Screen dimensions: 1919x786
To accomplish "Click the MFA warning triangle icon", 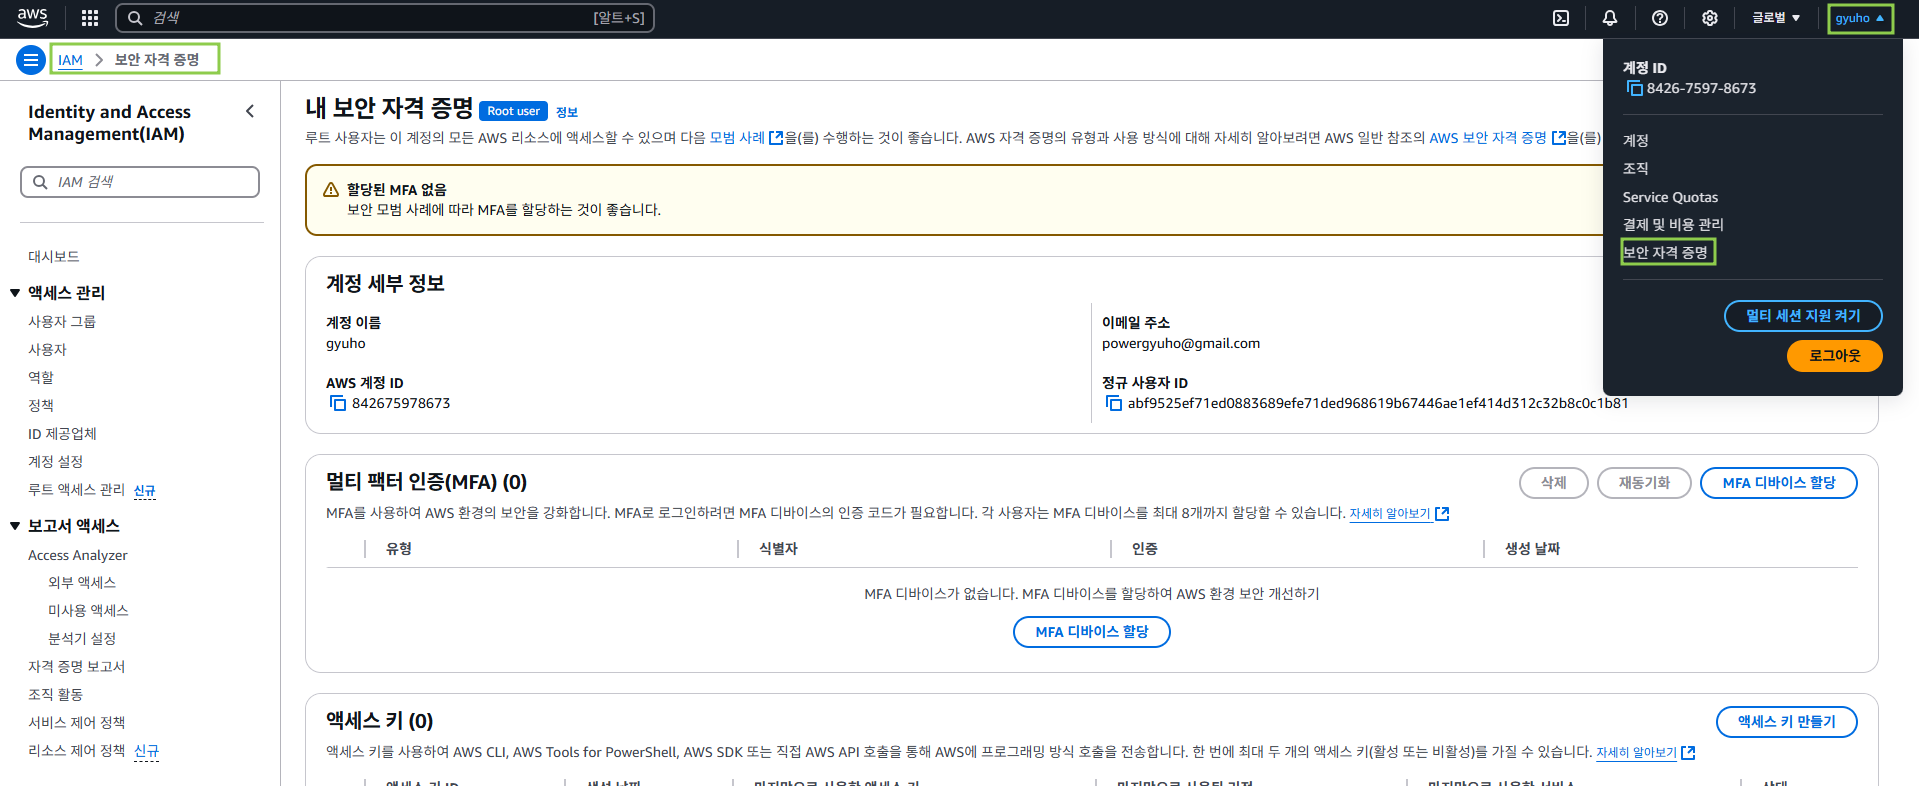I will (x=331, y=190).
